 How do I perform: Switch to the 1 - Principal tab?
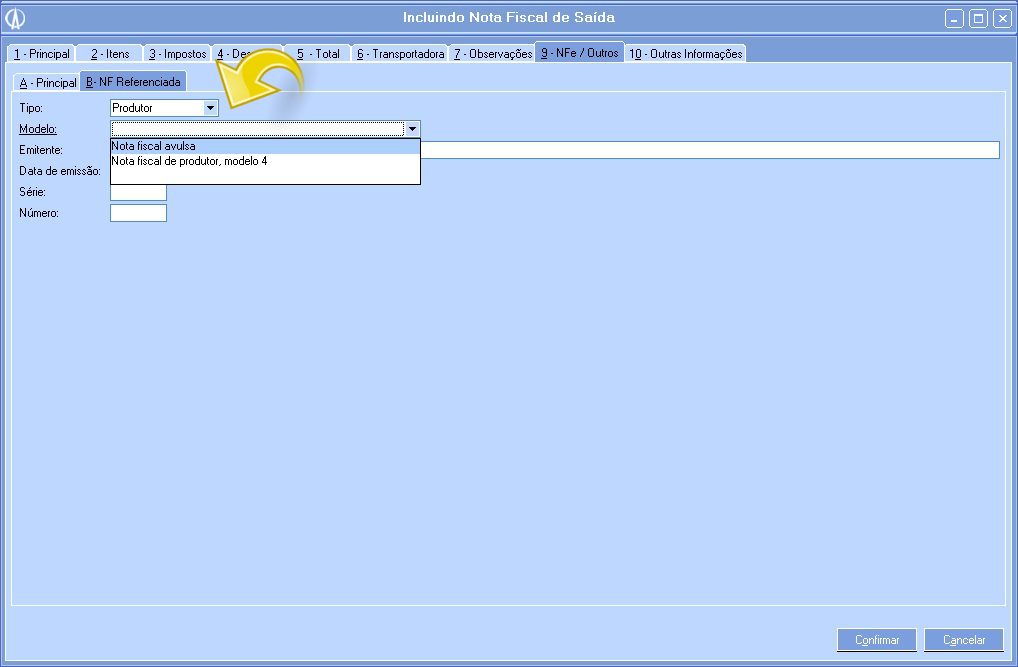pyautogui.click(x=41, y=54)
